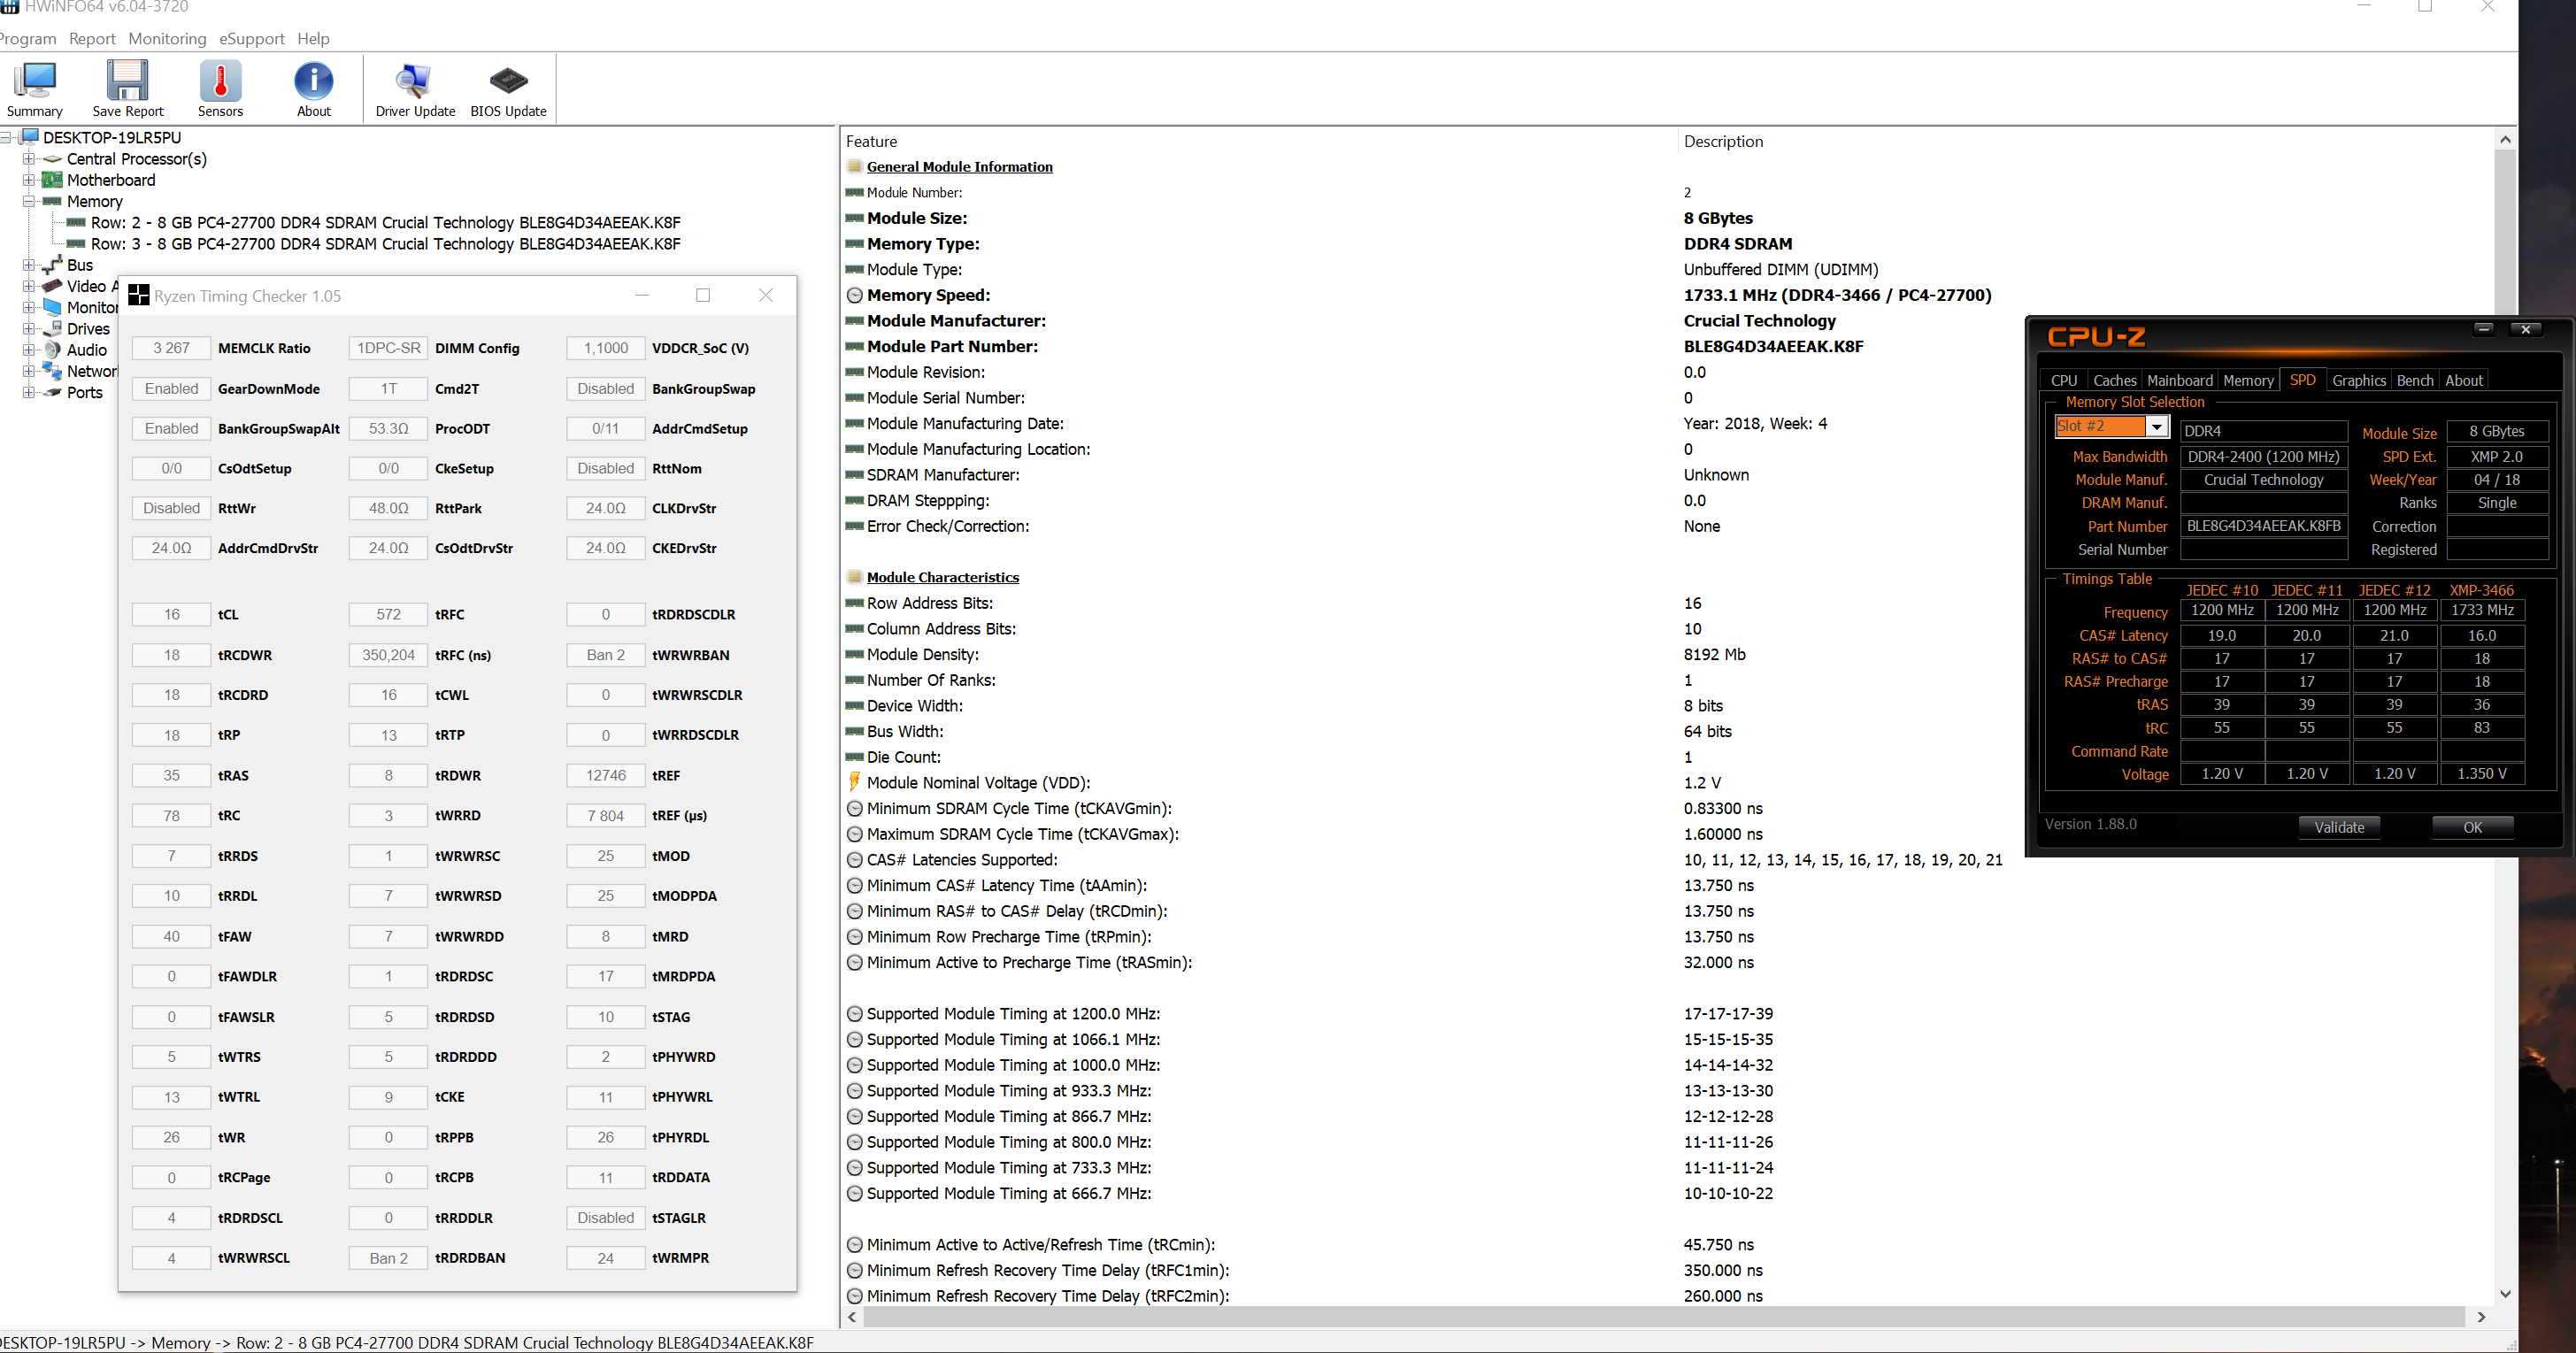Screen dimensions: 2576x1353
Task: Collapse the Memory tree node
Action: click(x=29, y=201)
